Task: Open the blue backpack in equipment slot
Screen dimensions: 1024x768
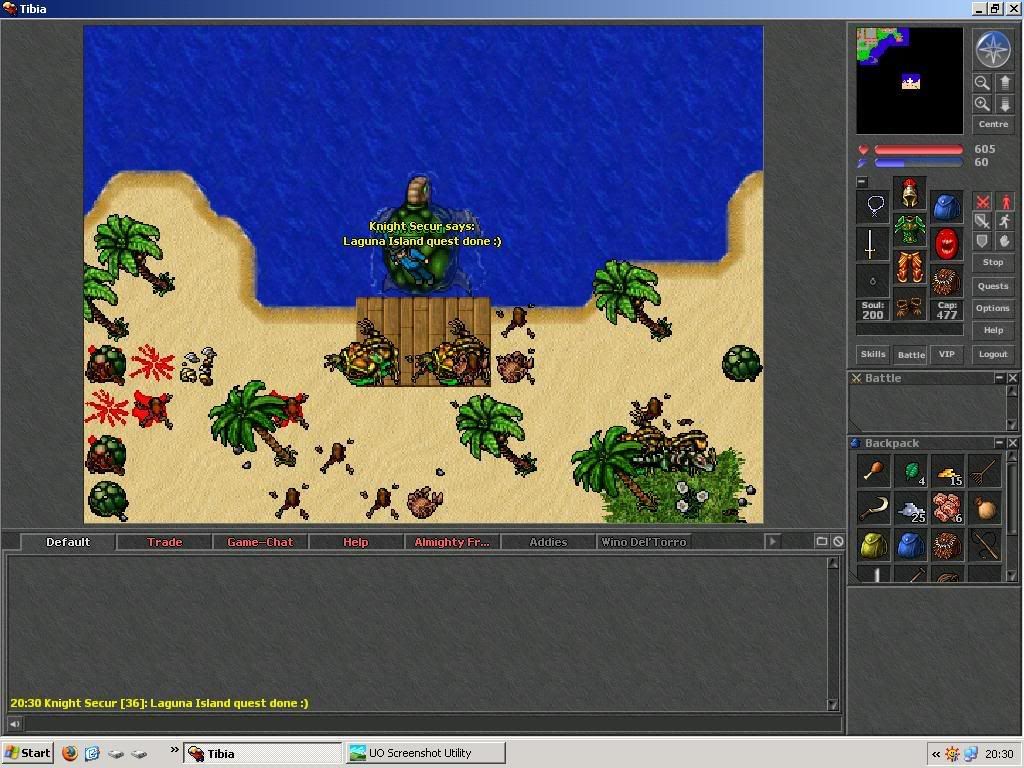Action: [x=946, y=207]
